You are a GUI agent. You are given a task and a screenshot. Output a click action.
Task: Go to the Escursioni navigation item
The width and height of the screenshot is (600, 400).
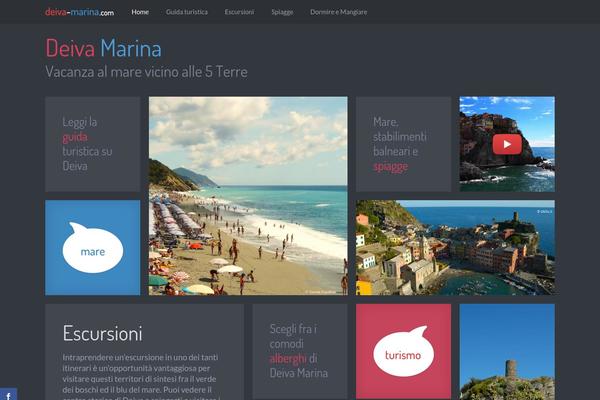239,12
